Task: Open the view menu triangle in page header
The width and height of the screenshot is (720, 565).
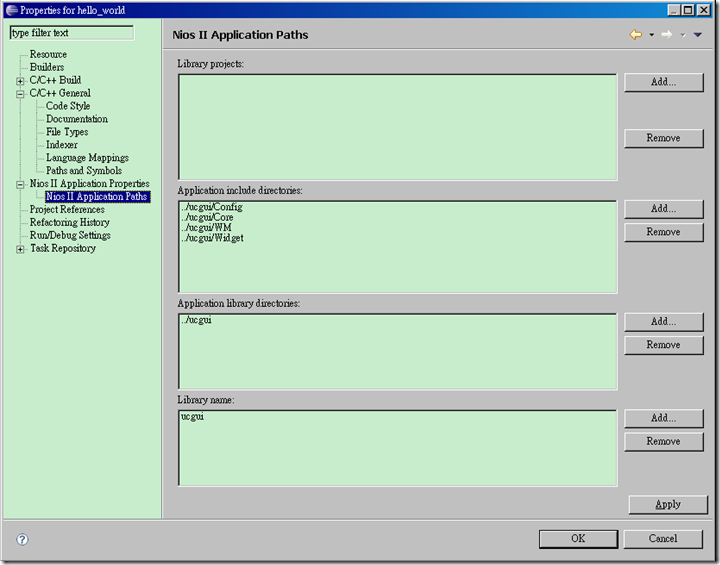Action: 698,35
